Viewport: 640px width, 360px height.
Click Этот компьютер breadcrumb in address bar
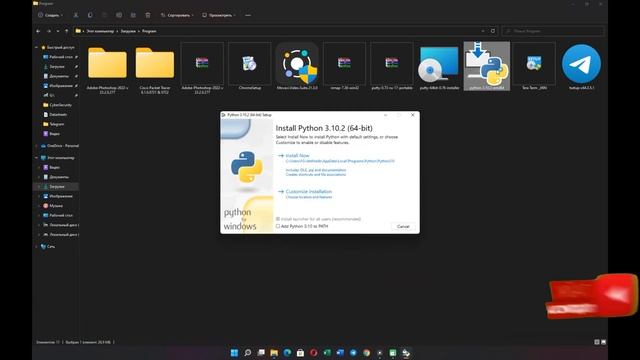(100, 31)
